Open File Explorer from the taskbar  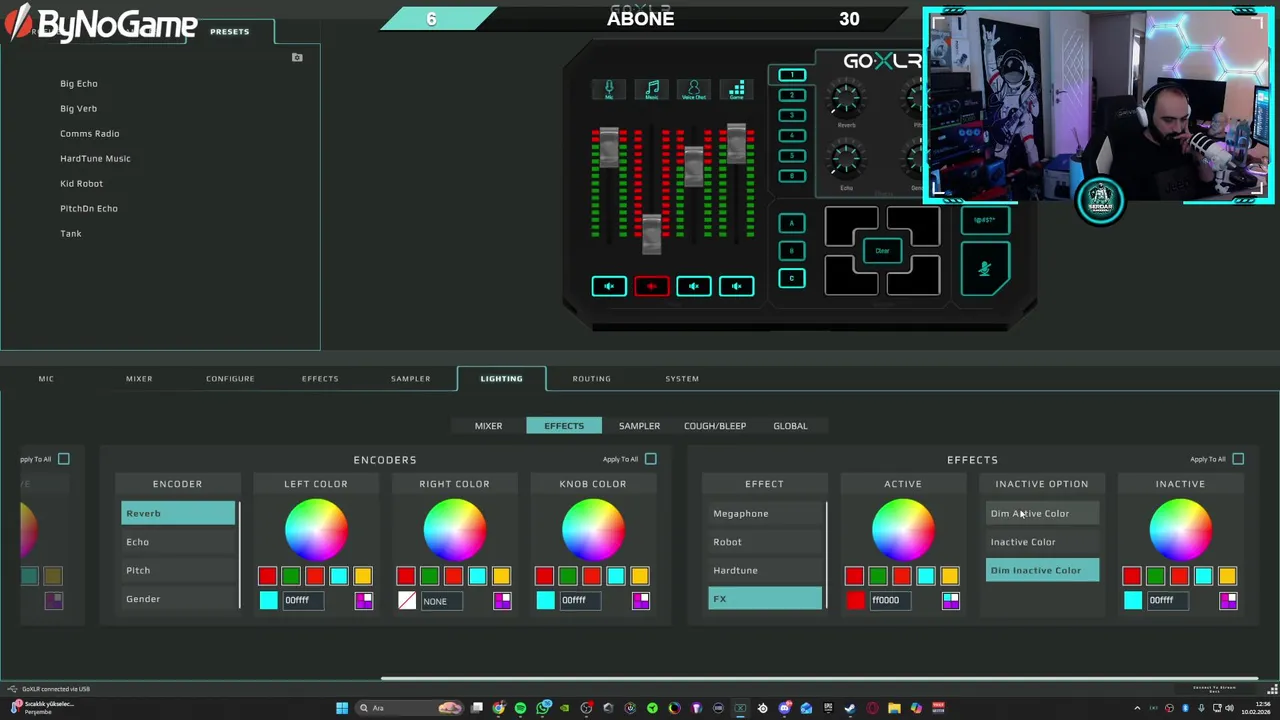894,708
